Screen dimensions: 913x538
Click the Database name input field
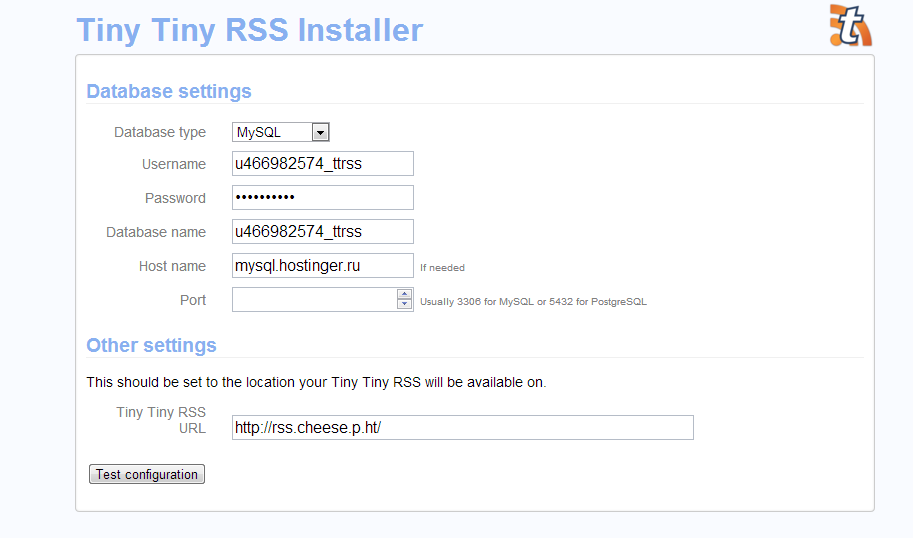(323, 232)
